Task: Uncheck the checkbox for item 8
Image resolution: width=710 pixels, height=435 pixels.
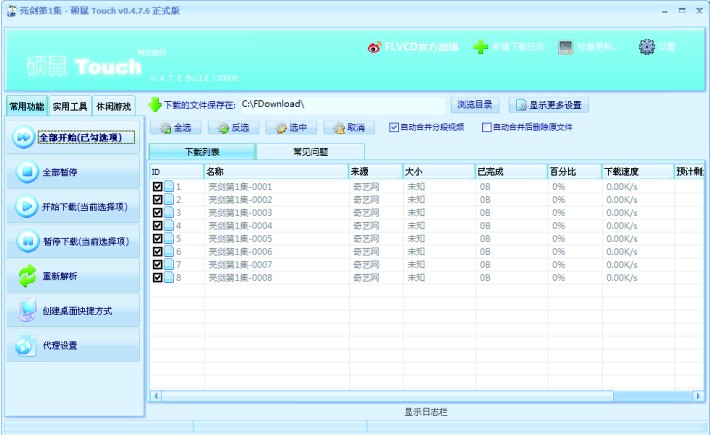Action: 158,277
